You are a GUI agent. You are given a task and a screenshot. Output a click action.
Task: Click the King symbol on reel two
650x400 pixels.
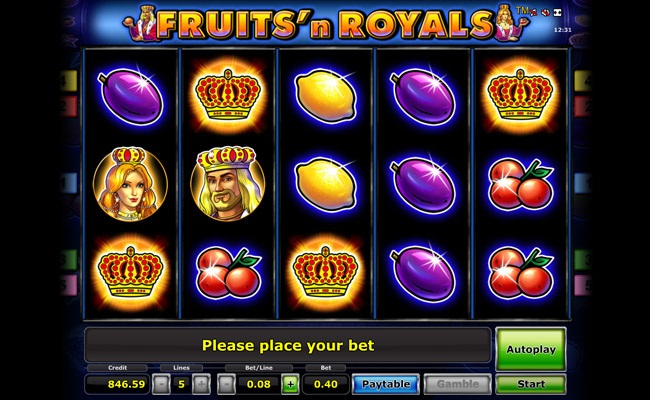[228, 183]
